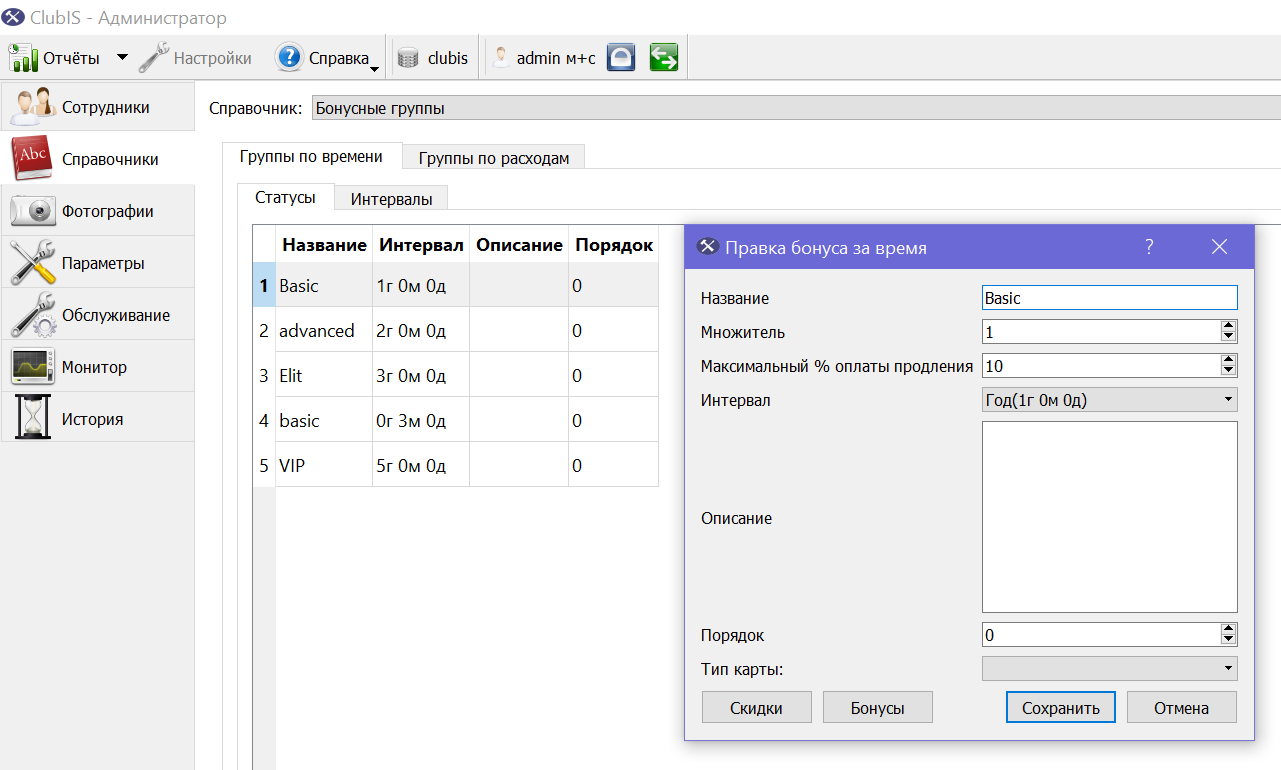Click the Сохранить button

click(x=1061, y=707)
